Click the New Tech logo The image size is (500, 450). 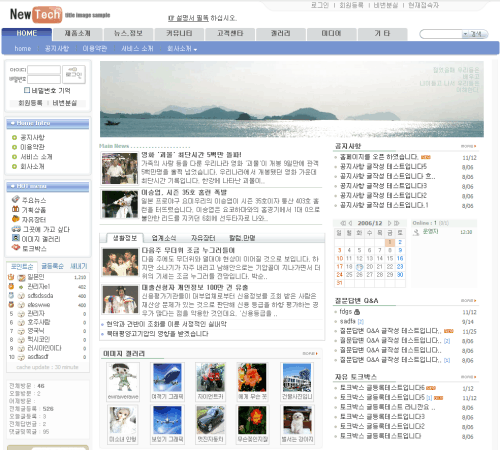point(36,15)
